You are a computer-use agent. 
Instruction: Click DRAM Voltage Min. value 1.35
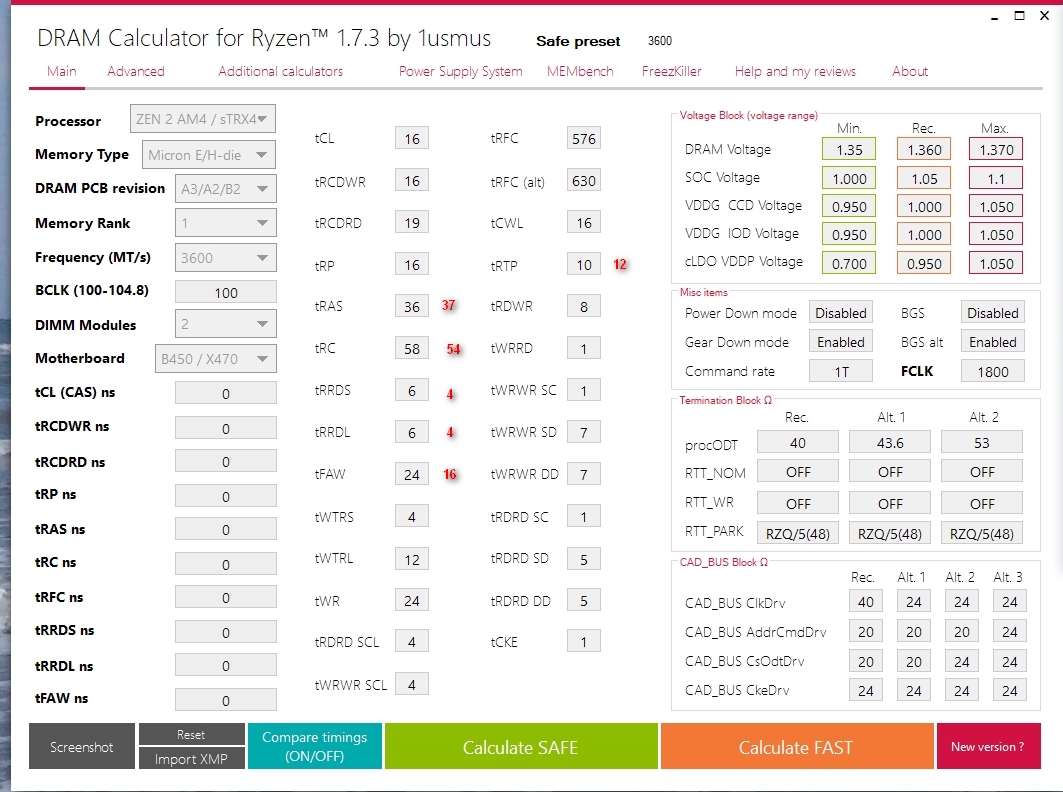click(x=849, y=149)
